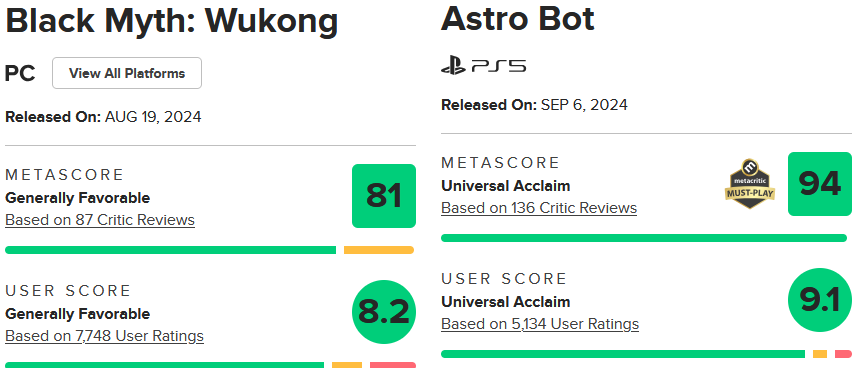
Task: Click red negative segment of Wukong user bar
Action: [392, 365]
